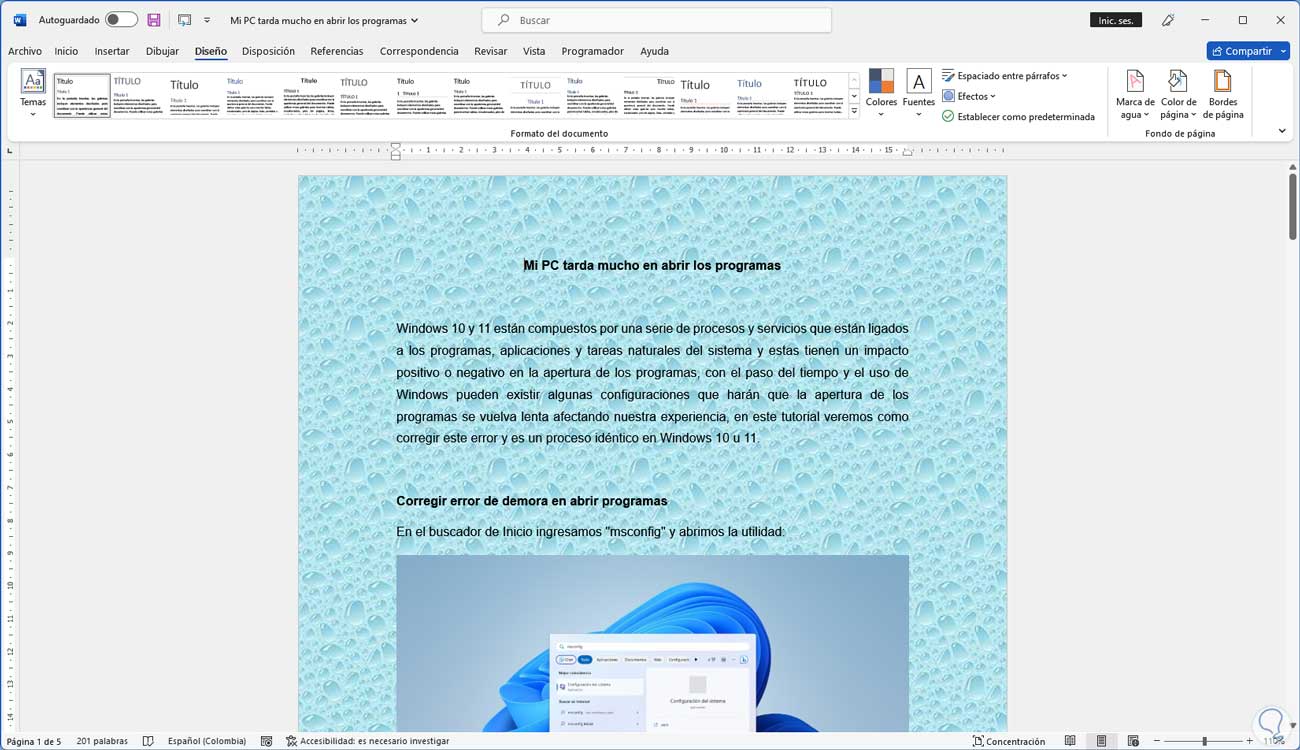Screen dimensions: 1300x750
Task: Click the spelling check book icon in status bar
Action: (148, 741)
